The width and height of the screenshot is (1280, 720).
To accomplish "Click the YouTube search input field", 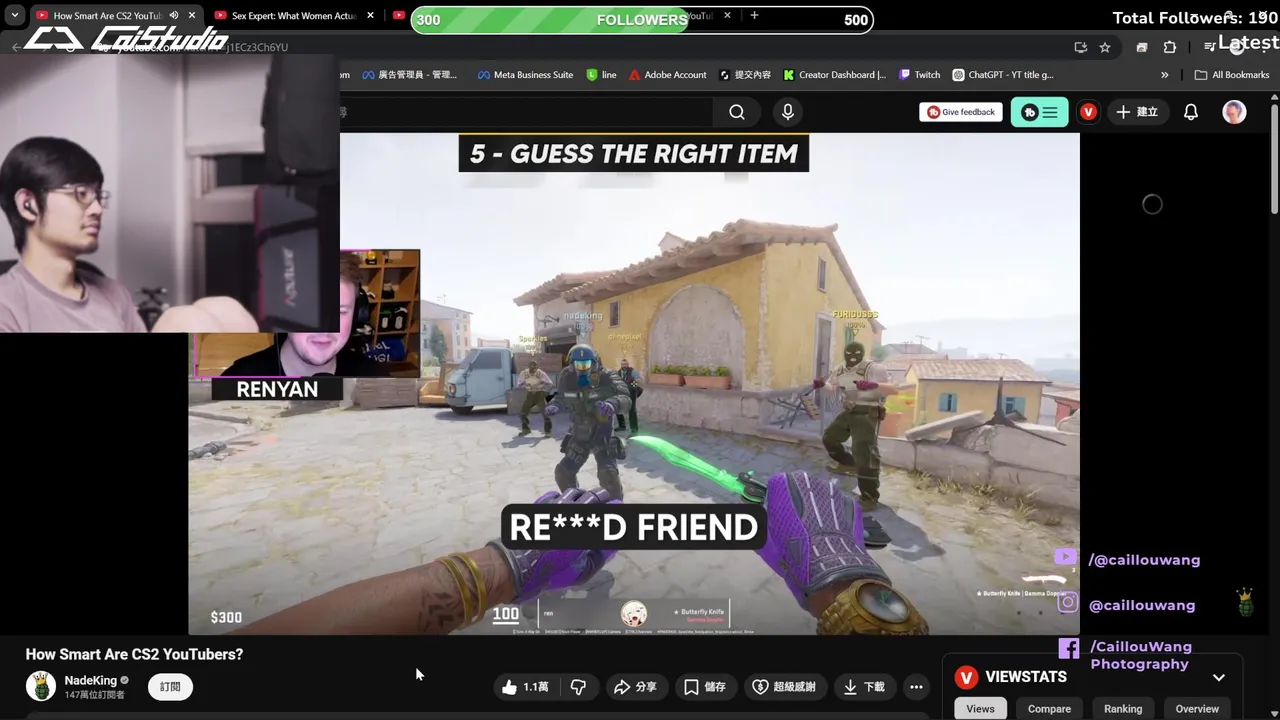I will tap(525, 112).
